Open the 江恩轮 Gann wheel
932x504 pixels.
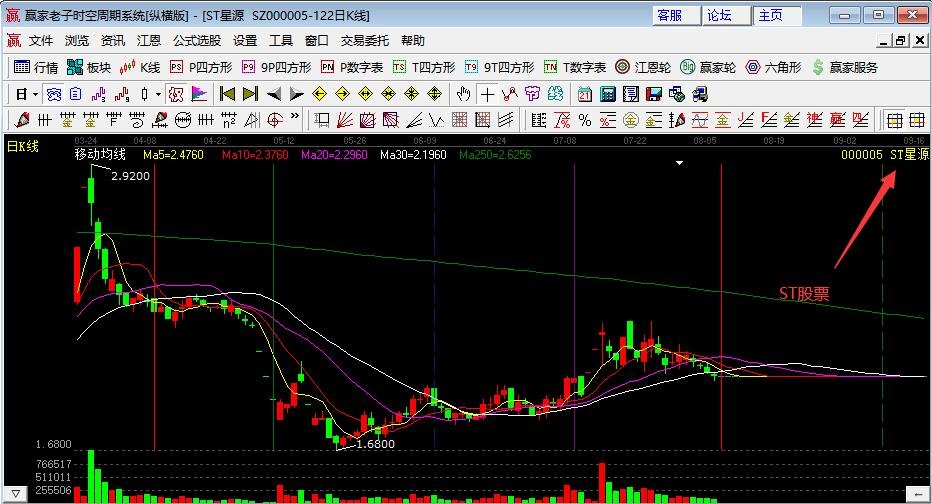[x=643, y=67]
